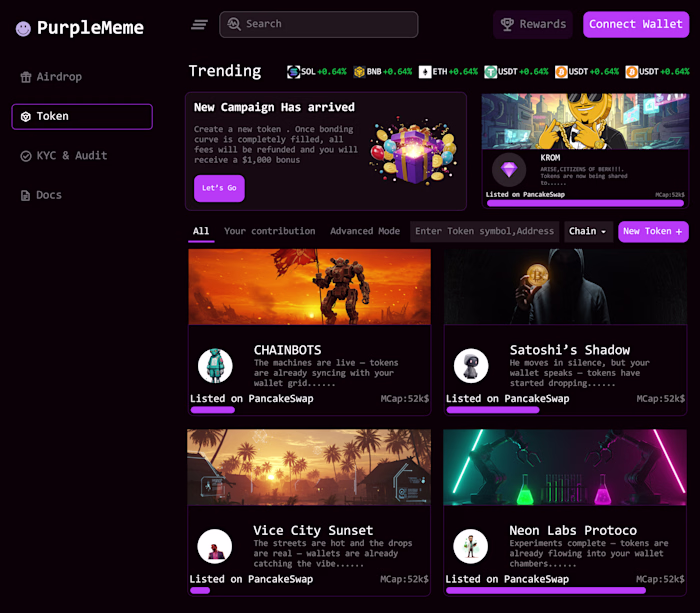This screenshot has height=613, width=700.
Task: Click the New Token + button
Action: point(653,231)
